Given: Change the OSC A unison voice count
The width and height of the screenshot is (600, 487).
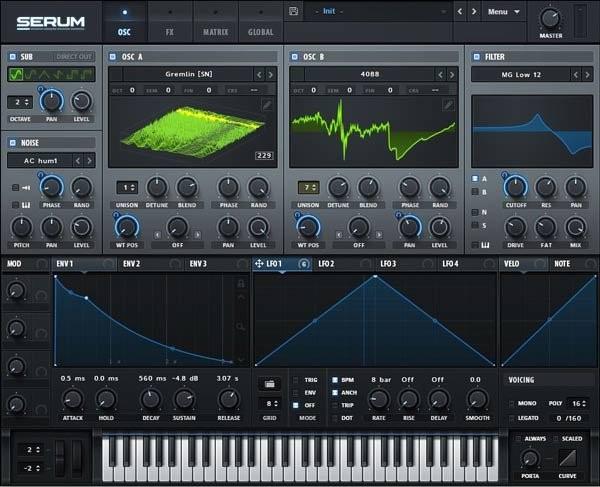Looking at the screenshot, I should pos(127,188).
